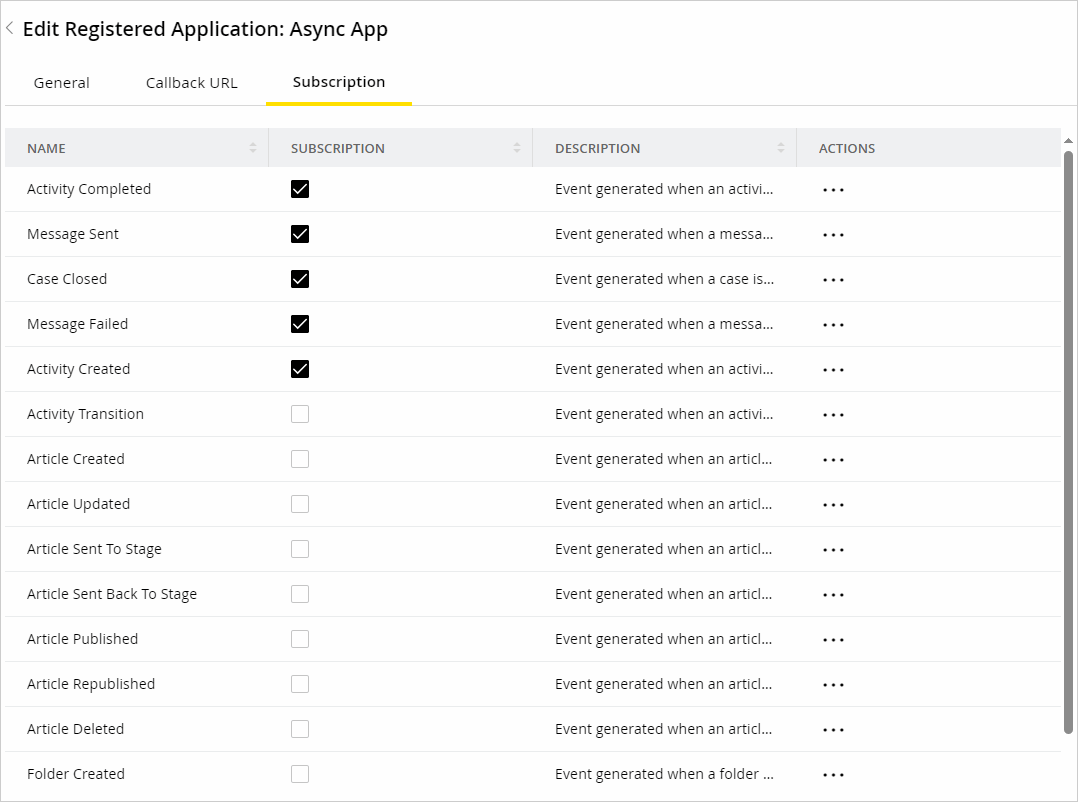Image resolution: width=1078 pixels, height=802 pixels.
Task: Check the Article Deleted subscription box
Action: (300, 729)
